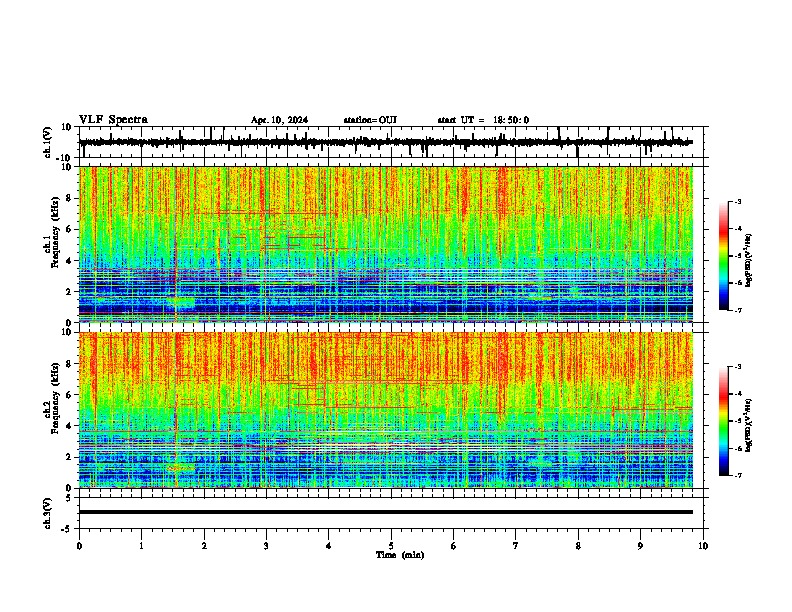
Task: Click the "-7" label on ch.2 color bar
Action: click(x=737, y=475)
